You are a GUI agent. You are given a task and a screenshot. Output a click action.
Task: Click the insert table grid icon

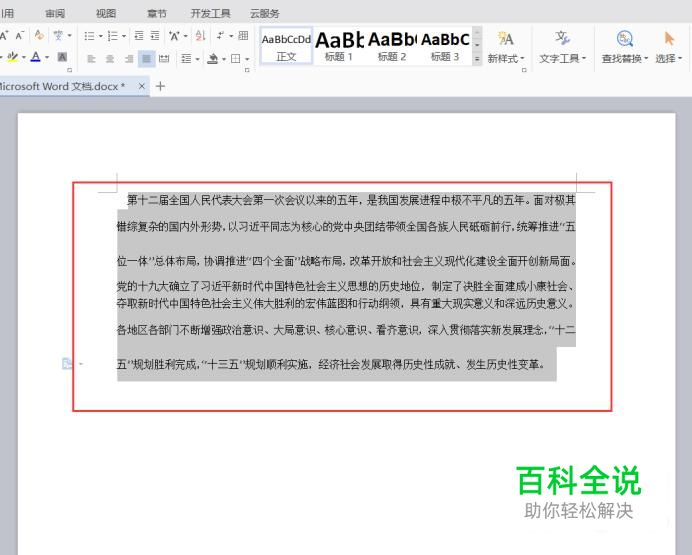pyautogui.click(x=243, y=35)
